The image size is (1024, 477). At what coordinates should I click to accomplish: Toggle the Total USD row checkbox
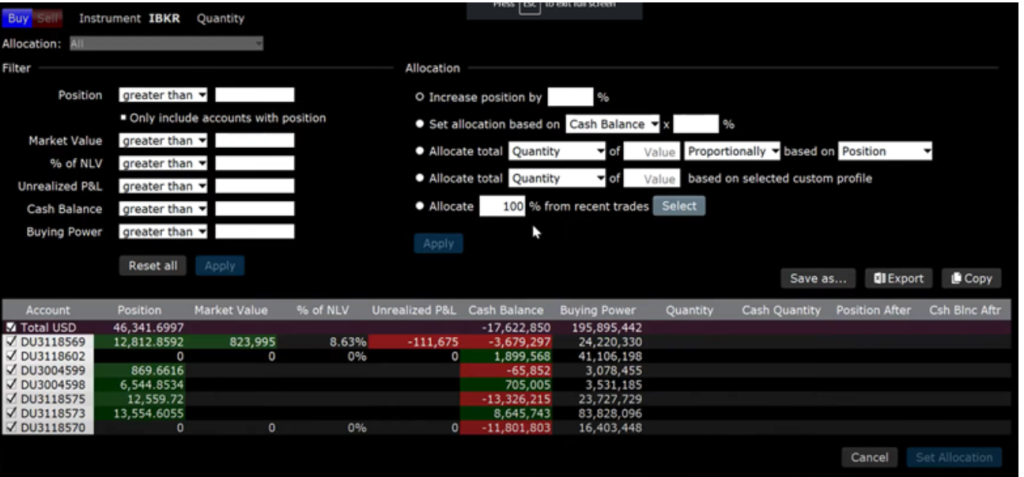point(11,327)
